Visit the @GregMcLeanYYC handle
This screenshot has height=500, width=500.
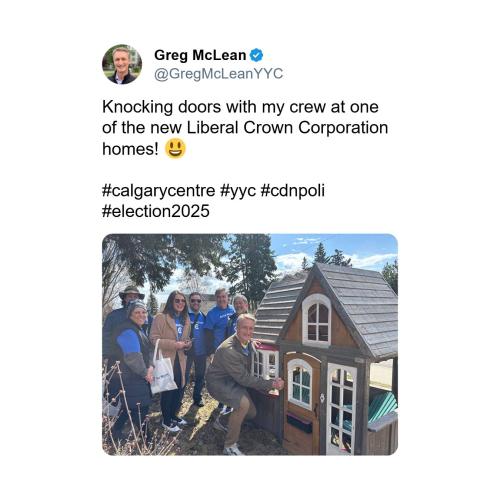click(219, 74)
